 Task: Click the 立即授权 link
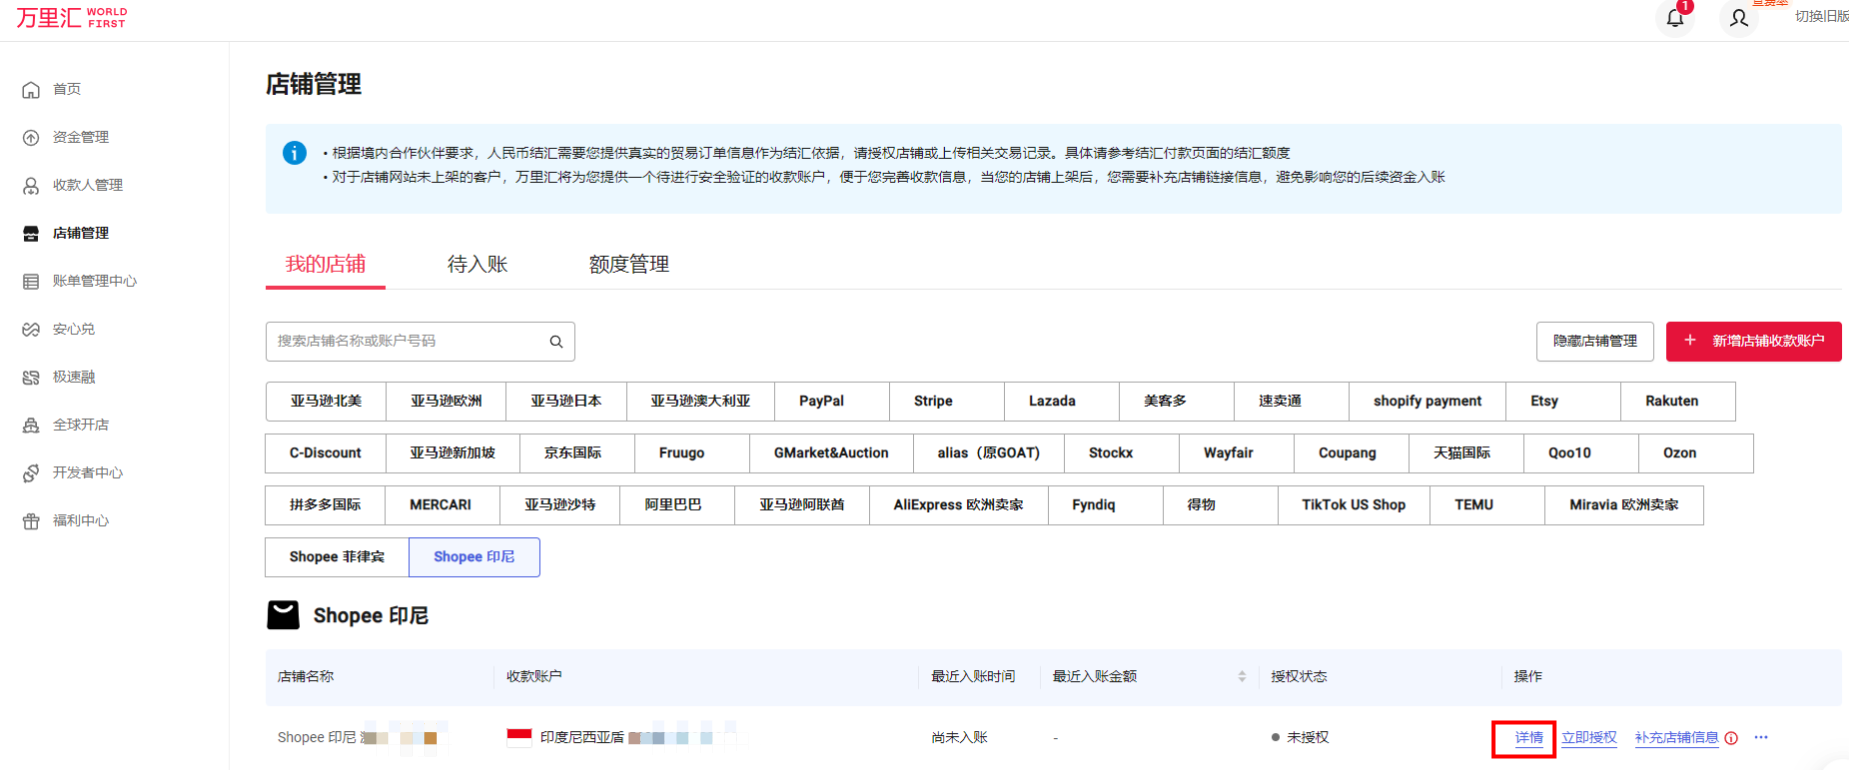click(1589, 738)
